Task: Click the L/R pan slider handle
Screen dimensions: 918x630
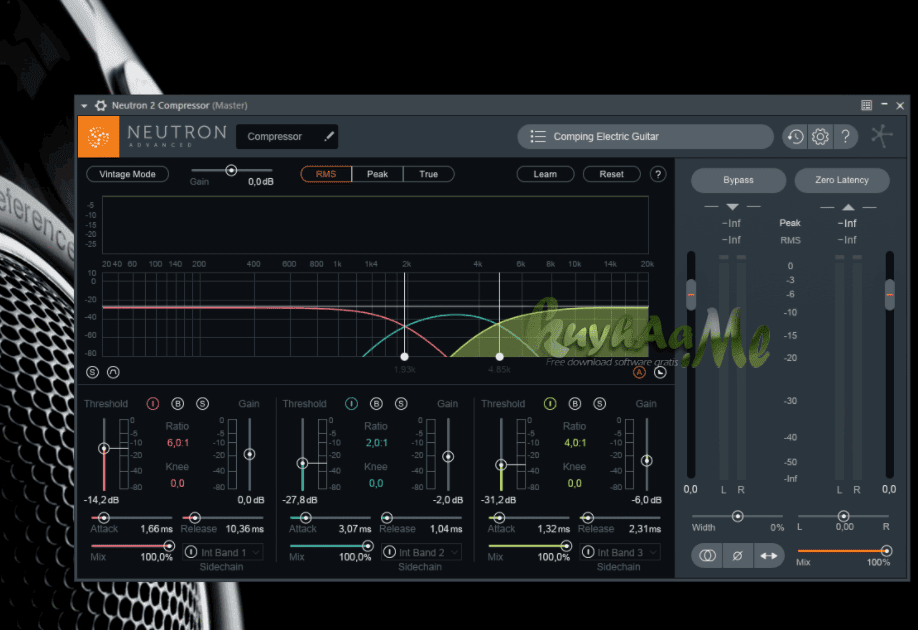Action: pos(843,516)
